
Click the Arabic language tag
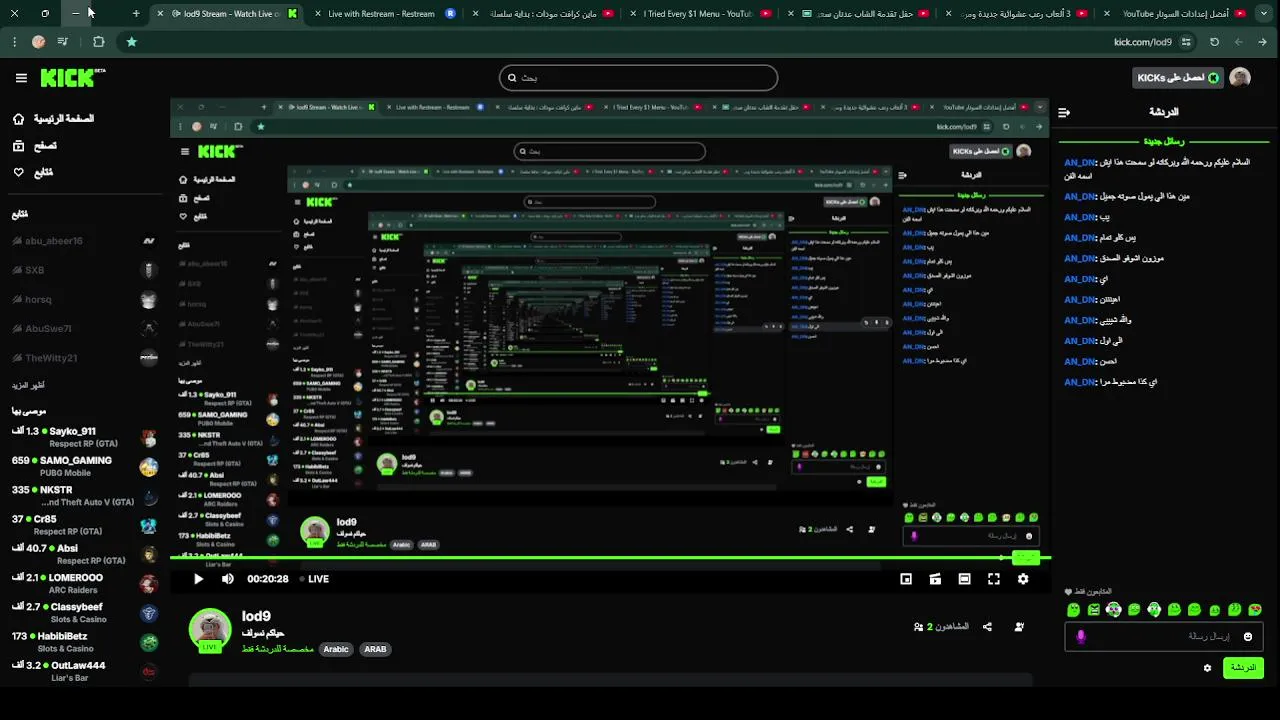tap(336, 649)
